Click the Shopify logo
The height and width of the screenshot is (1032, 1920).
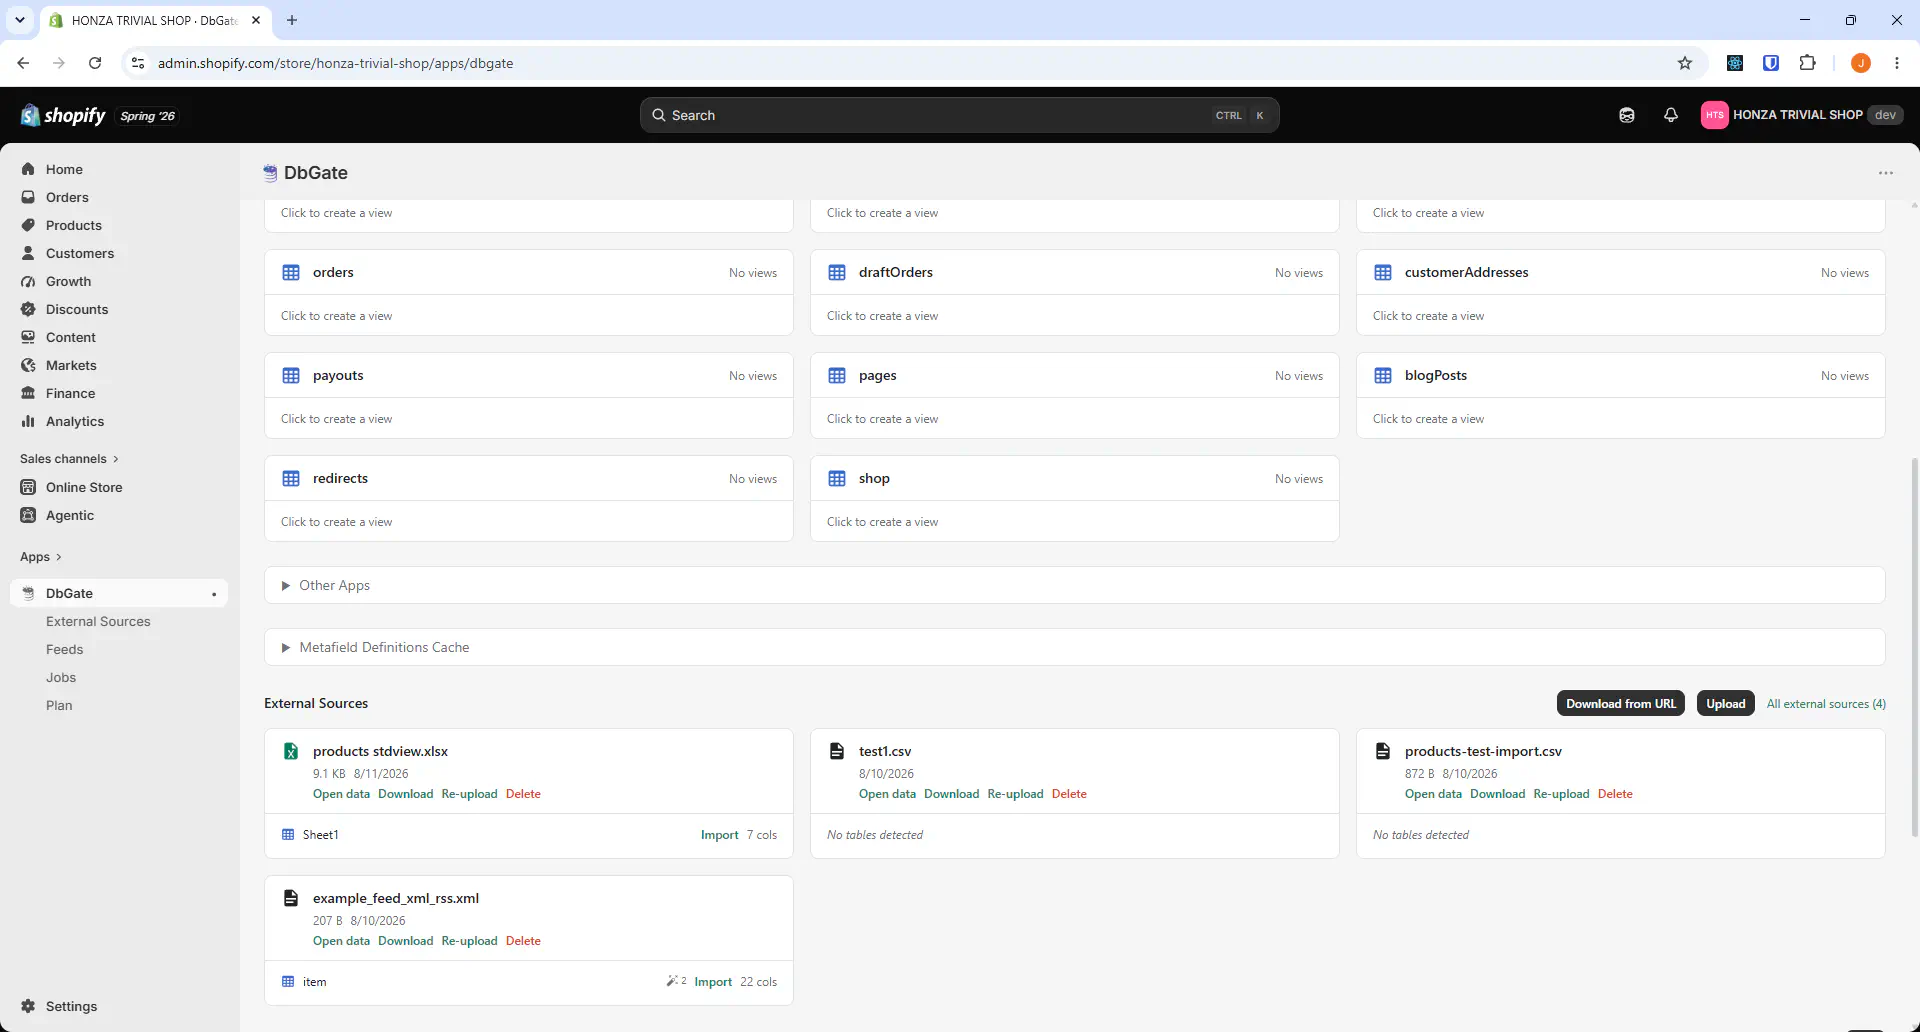(63, 115)
